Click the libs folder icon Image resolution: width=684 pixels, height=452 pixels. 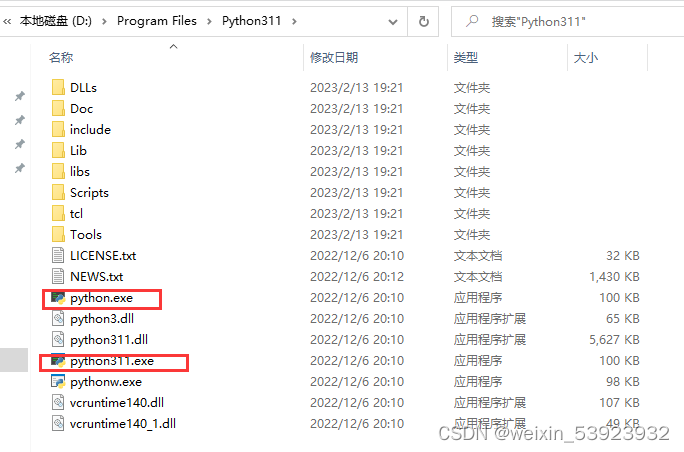coord(58,171)
